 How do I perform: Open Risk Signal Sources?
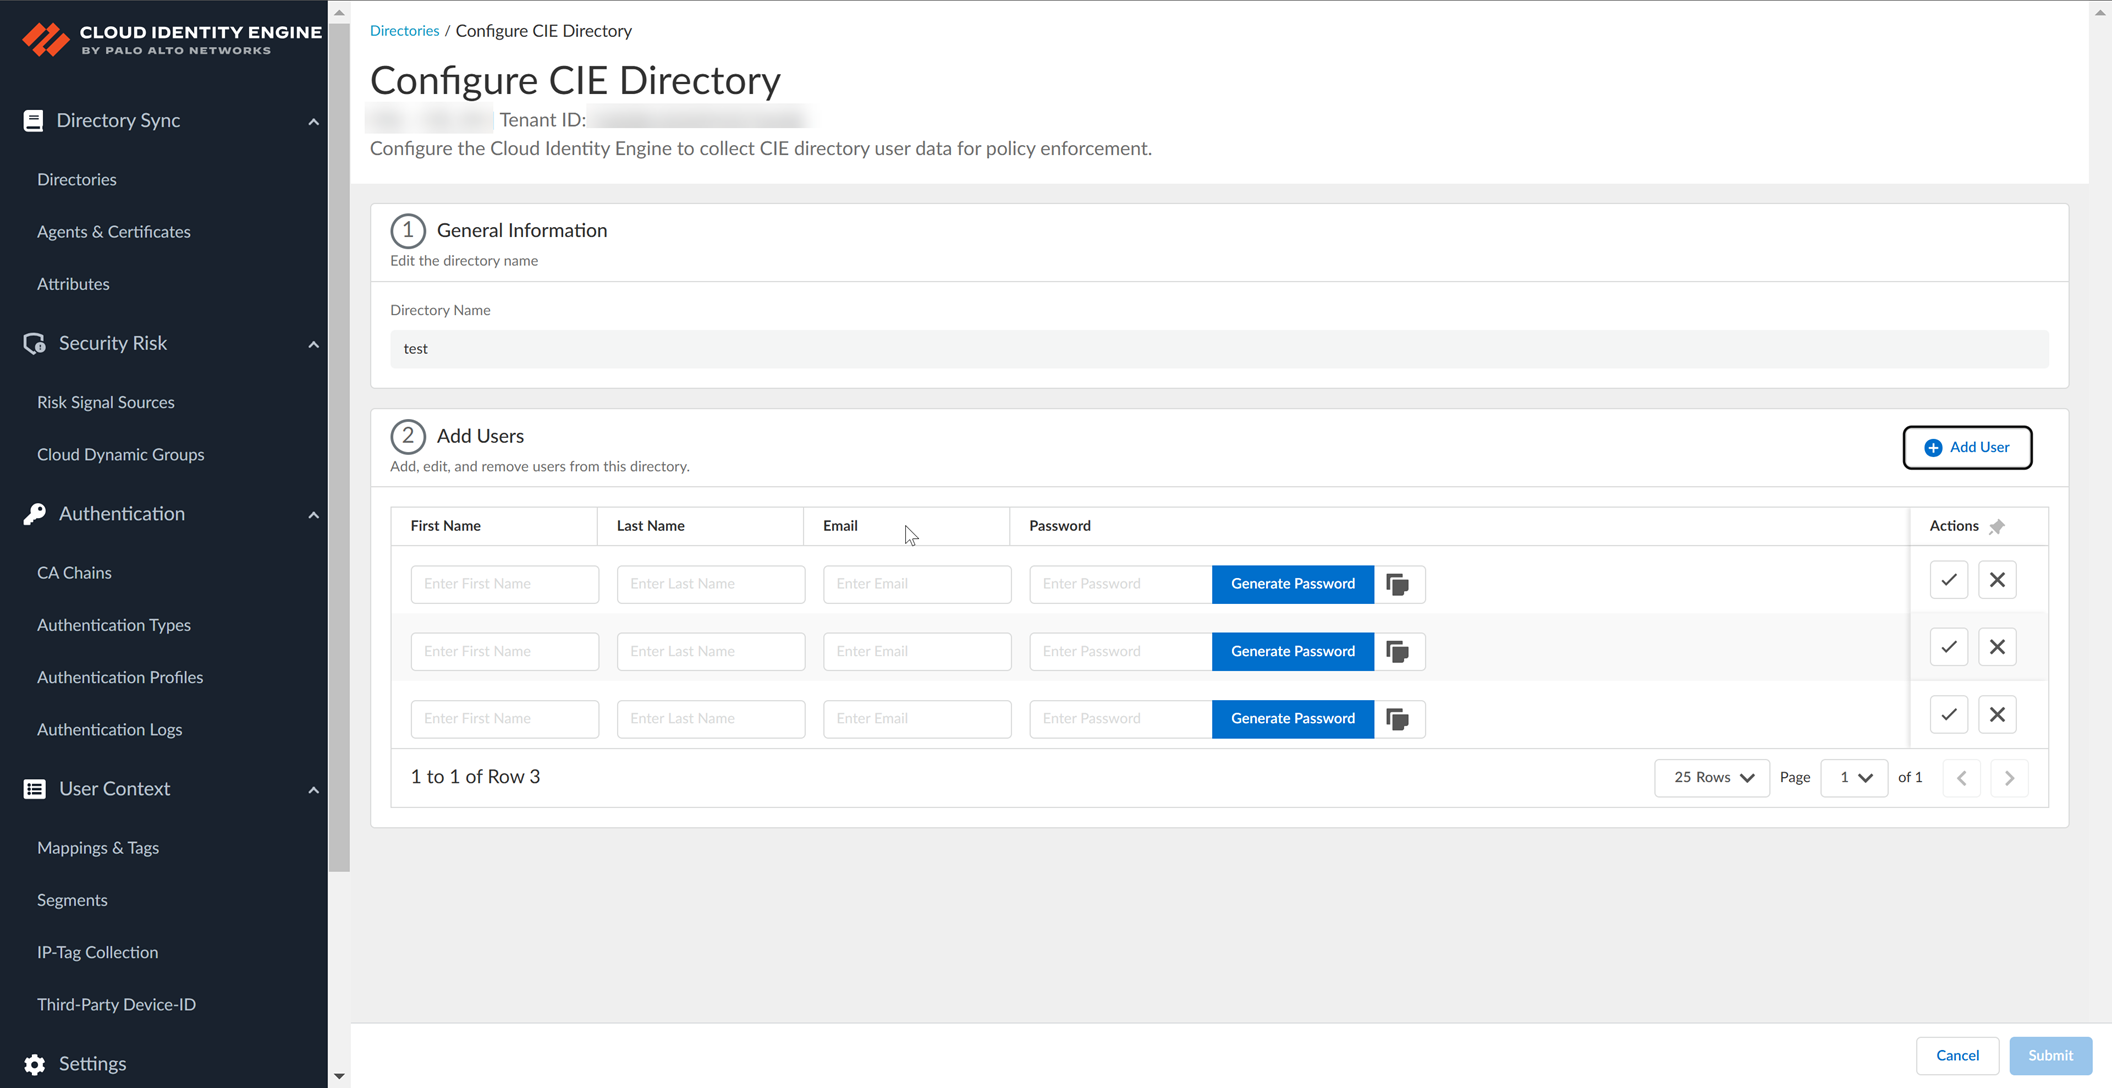[x=106, y=402]
